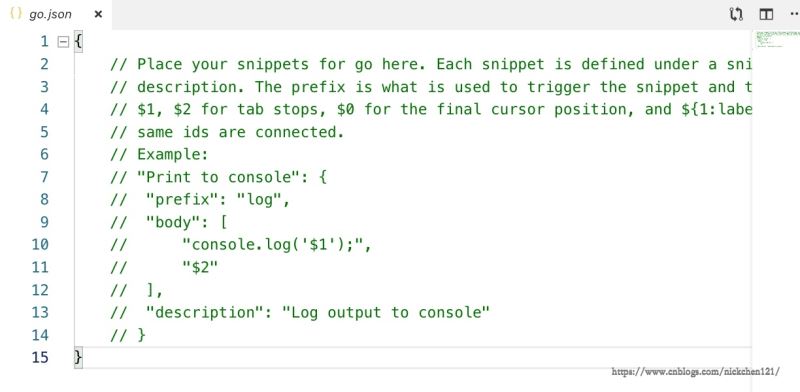Place cursor on console.log('$1') line

coord(241,245)
